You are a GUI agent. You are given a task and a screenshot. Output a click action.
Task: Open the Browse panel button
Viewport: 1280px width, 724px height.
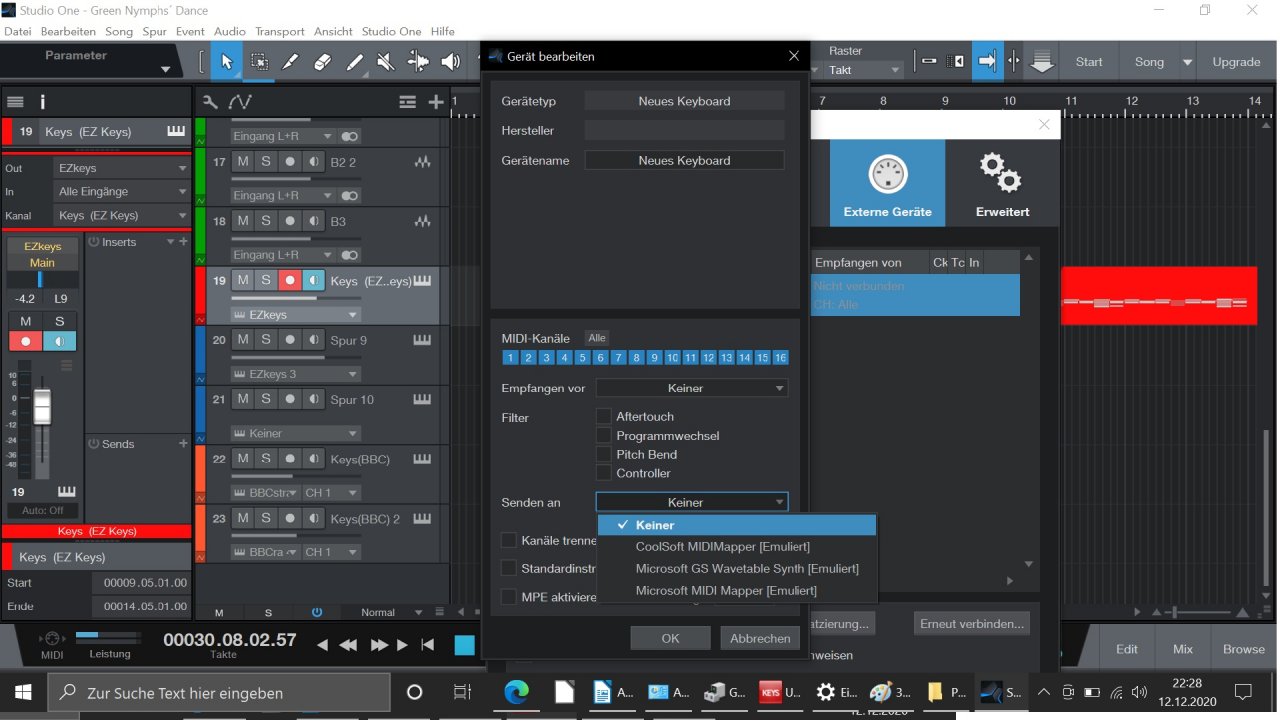click(1244, 649)
